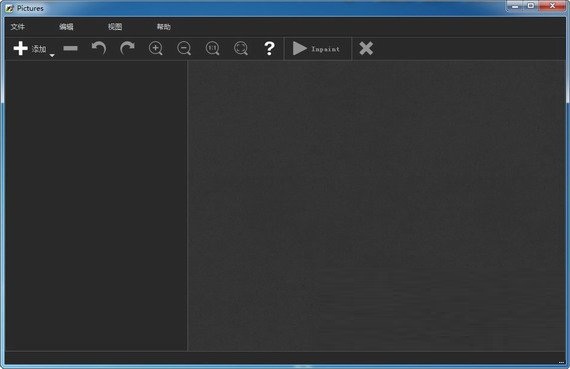
Task: Click the plus Add icon
Action: click(21, 48)
